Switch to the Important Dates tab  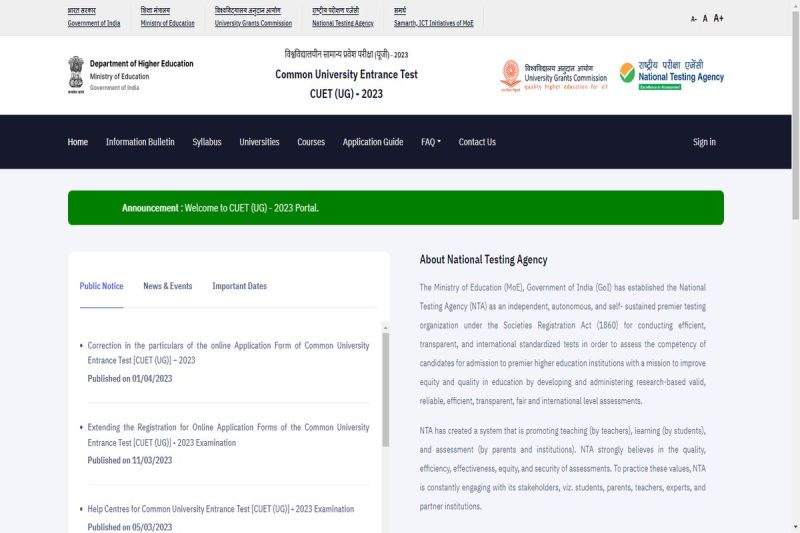click(239, 286)
